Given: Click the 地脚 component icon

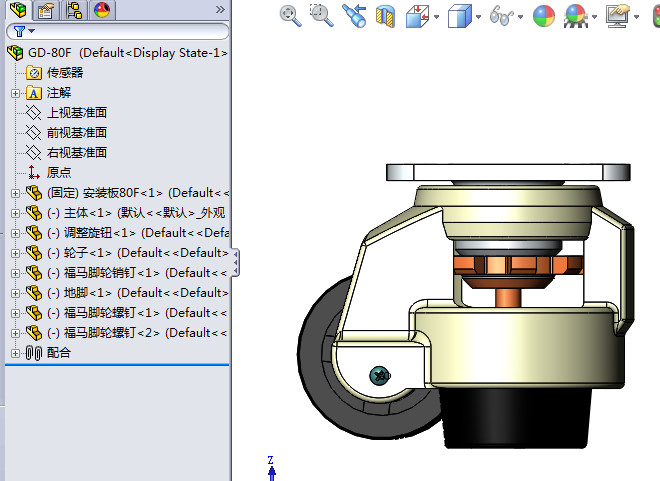Looking at the screenshot, I should 34,292.
